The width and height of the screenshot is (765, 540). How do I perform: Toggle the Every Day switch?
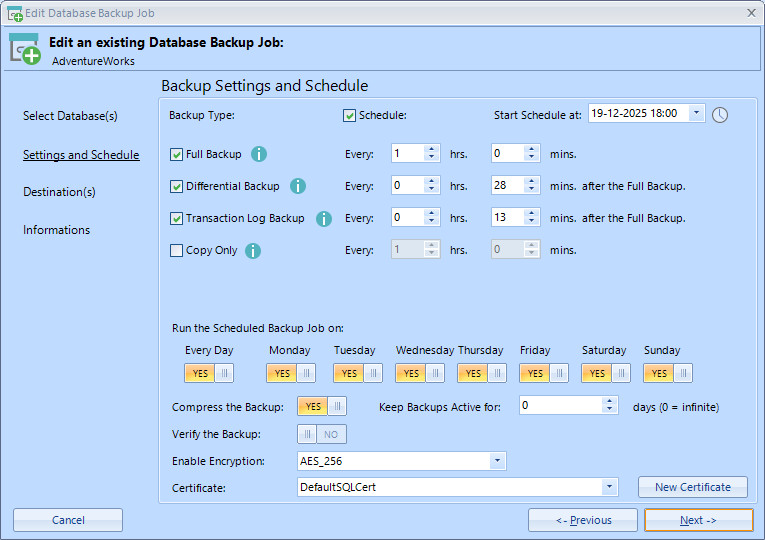209,373
